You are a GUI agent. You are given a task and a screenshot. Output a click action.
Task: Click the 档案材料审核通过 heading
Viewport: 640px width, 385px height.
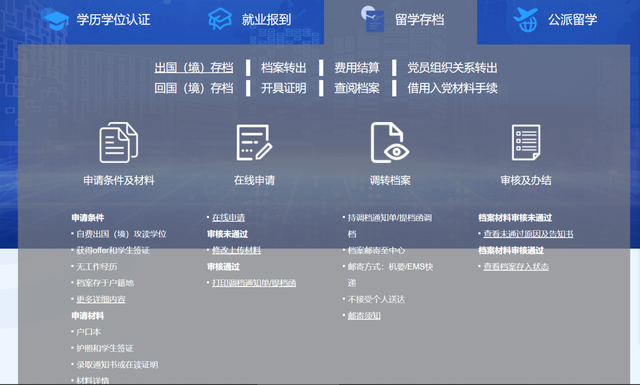(x=511, y=250)
